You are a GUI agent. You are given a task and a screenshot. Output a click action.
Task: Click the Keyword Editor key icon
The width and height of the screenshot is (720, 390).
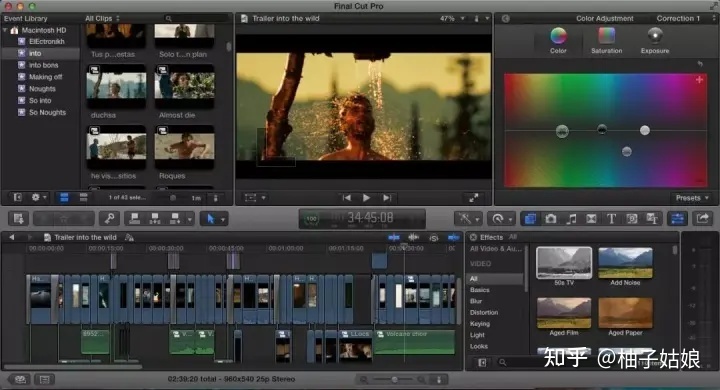point(109,219)
